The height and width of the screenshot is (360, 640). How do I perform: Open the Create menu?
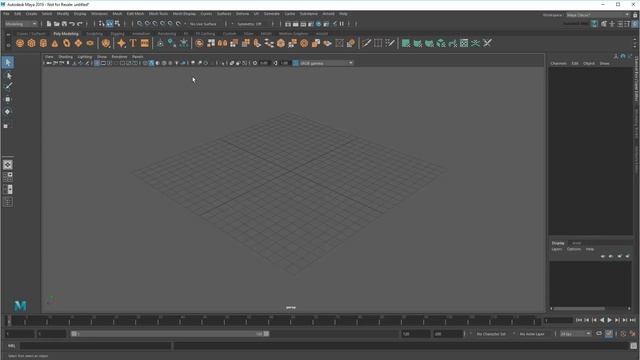click(31, 14)
